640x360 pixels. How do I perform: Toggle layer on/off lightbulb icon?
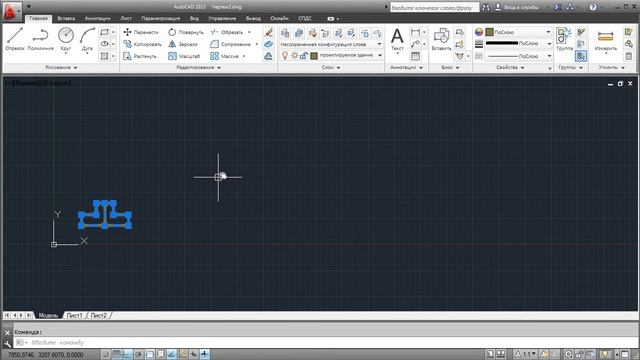click(285, 56)
